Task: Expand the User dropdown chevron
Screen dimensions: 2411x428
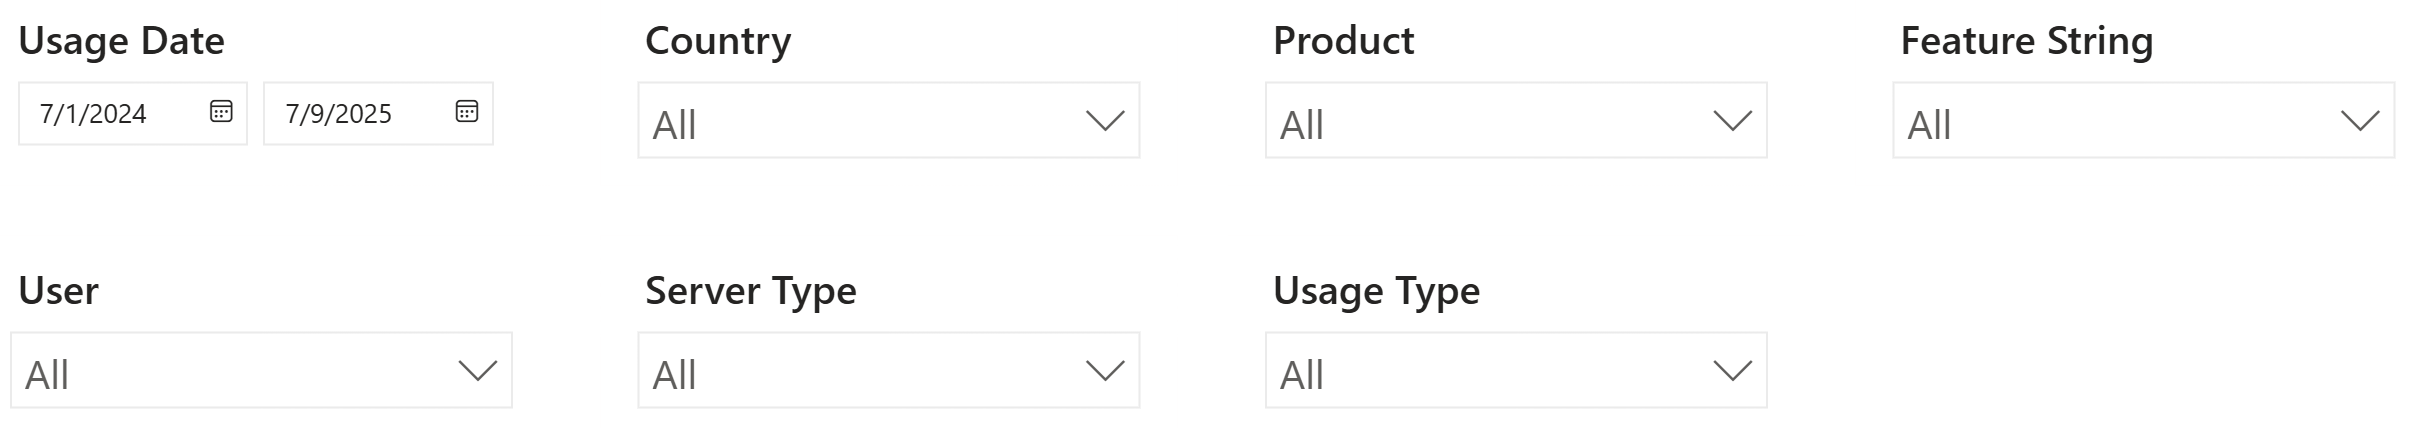Action: tap(477, 372)
